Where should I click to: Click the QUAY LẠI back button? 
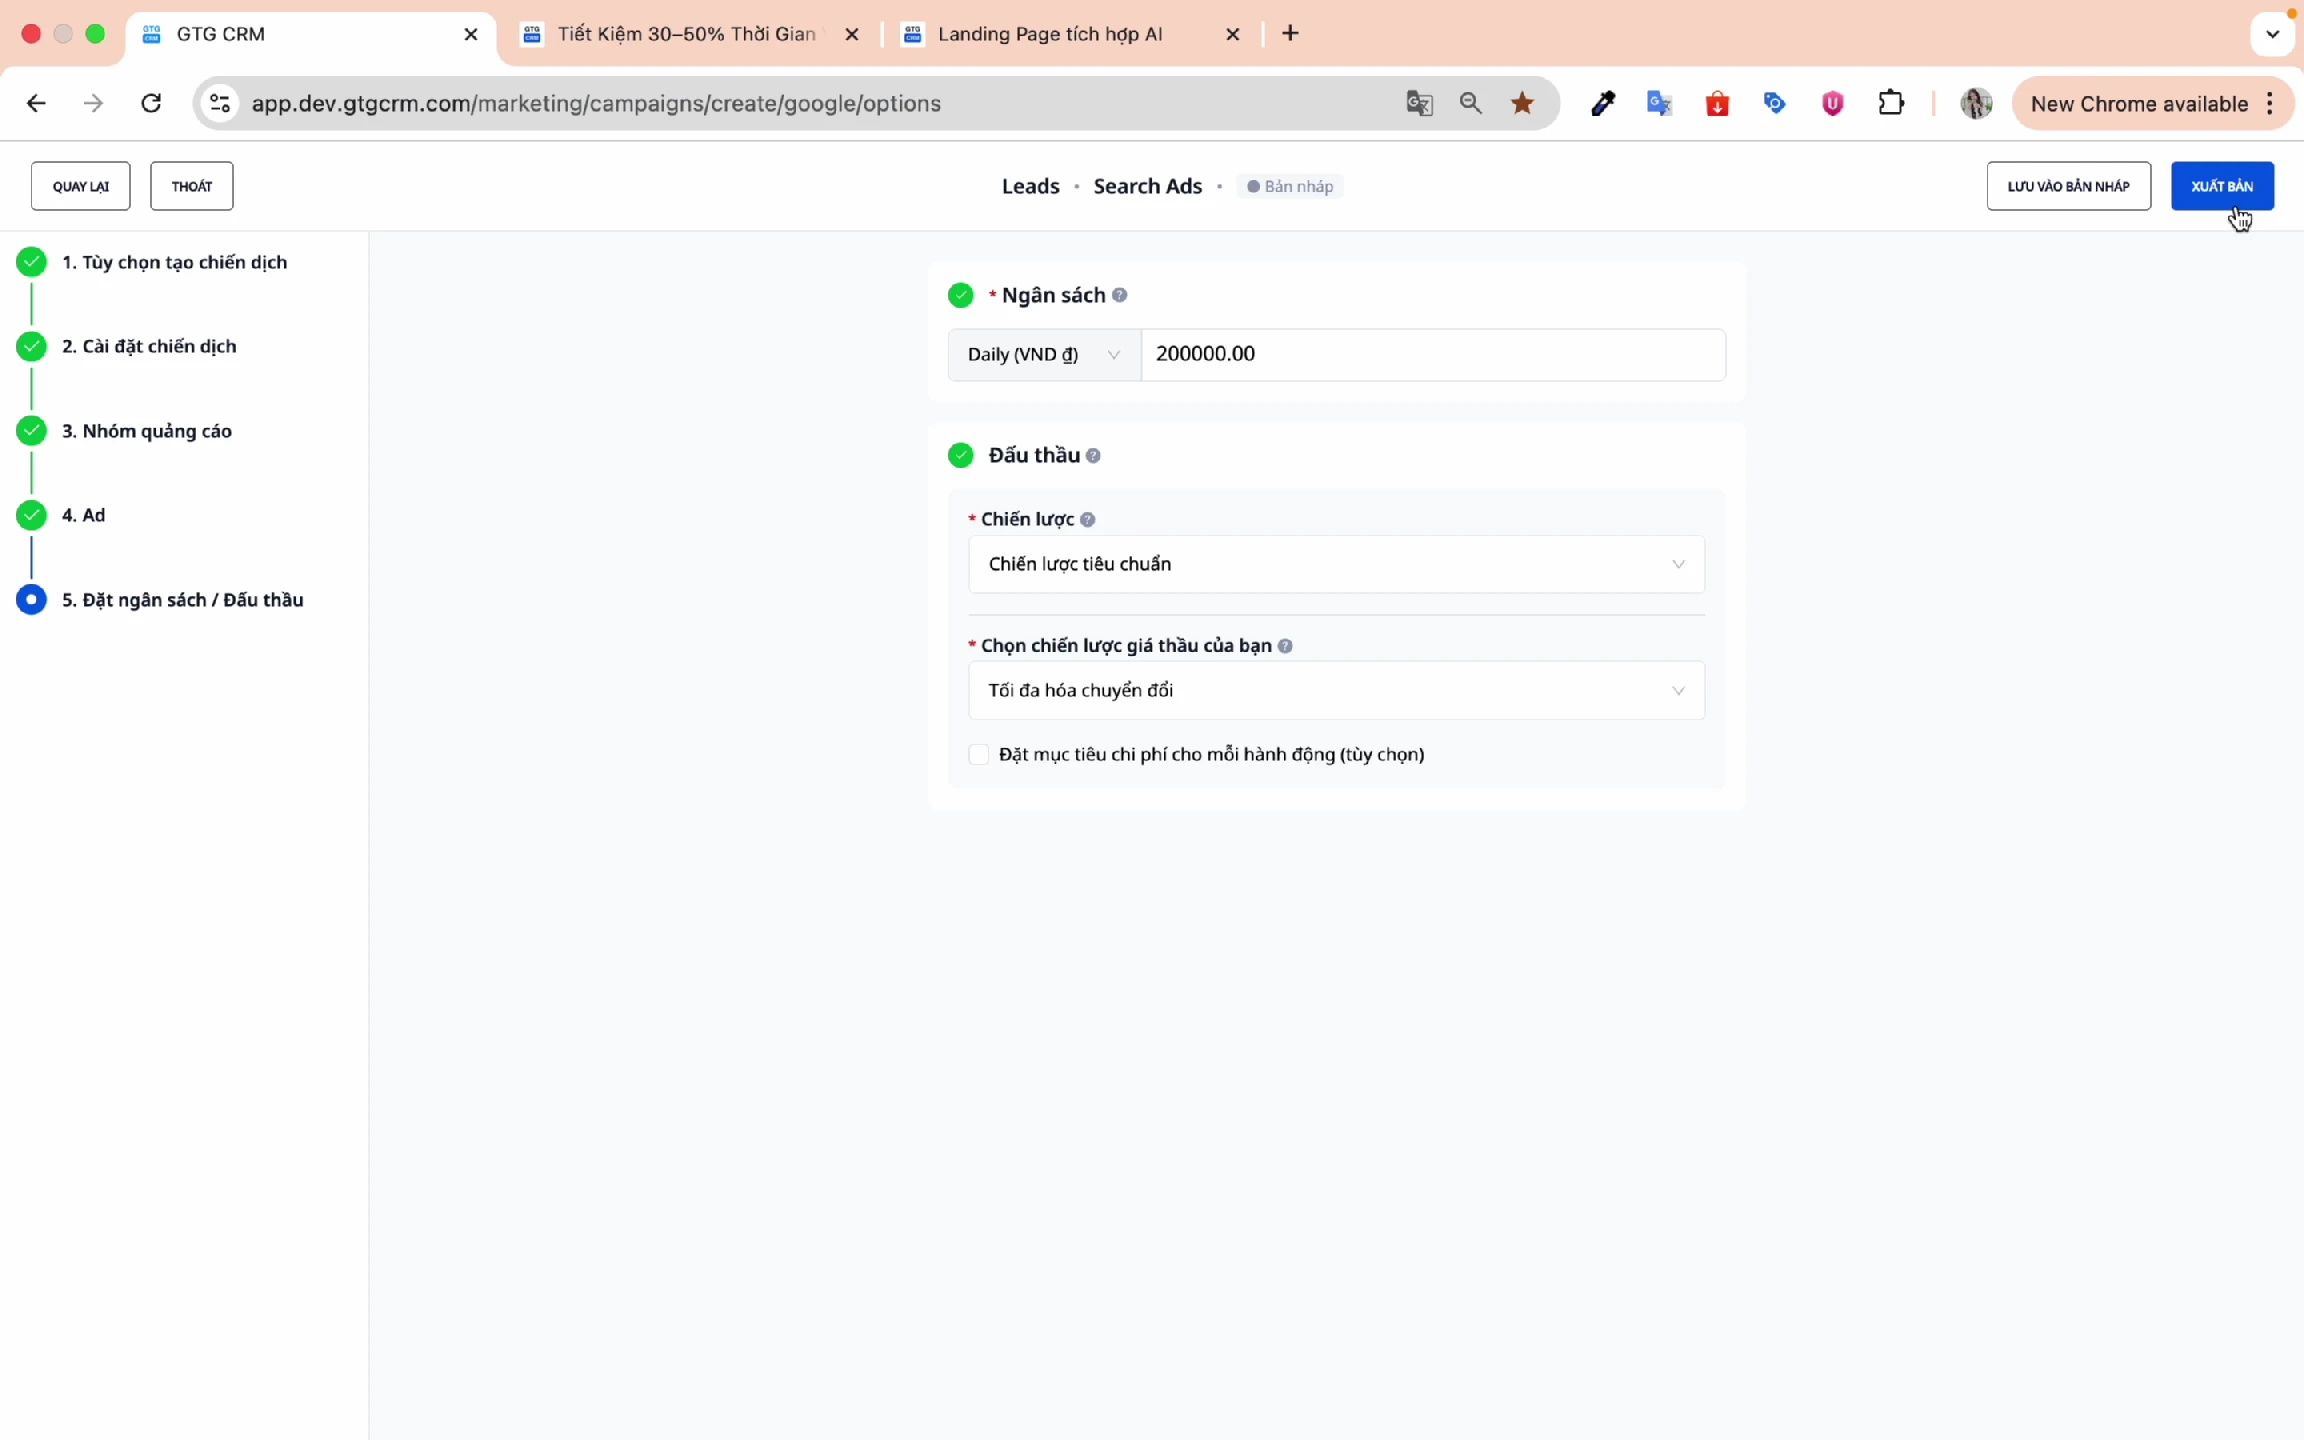[80, 186]
